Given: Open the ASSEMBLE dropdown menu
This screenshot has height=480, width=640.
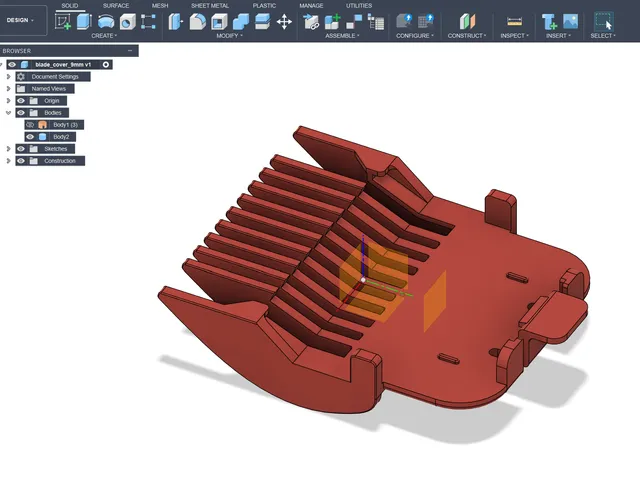Looking at the screenshot, I should (342, 36).
